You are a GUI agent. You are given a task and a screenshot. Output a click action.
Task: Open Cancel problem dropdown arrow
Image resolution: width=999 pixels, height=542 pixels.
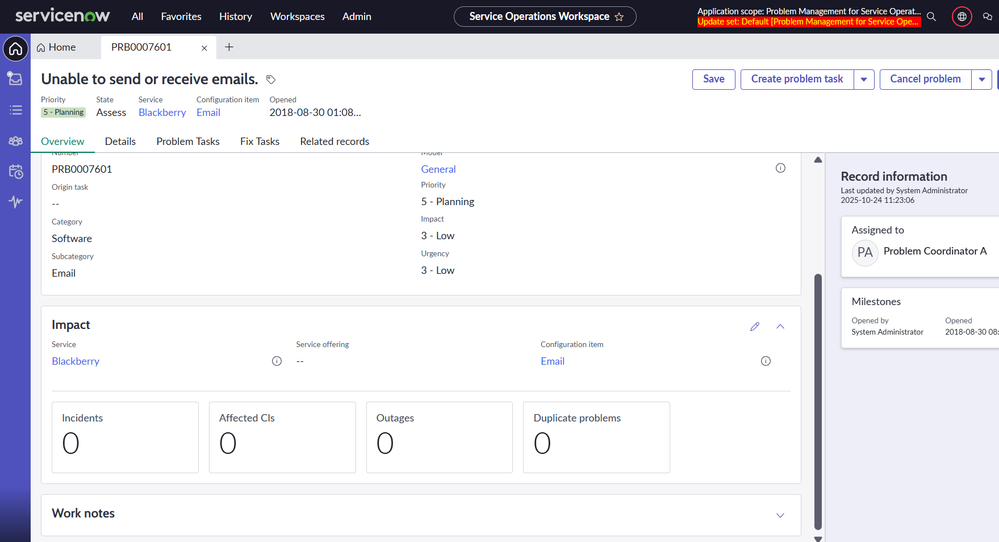982,80
